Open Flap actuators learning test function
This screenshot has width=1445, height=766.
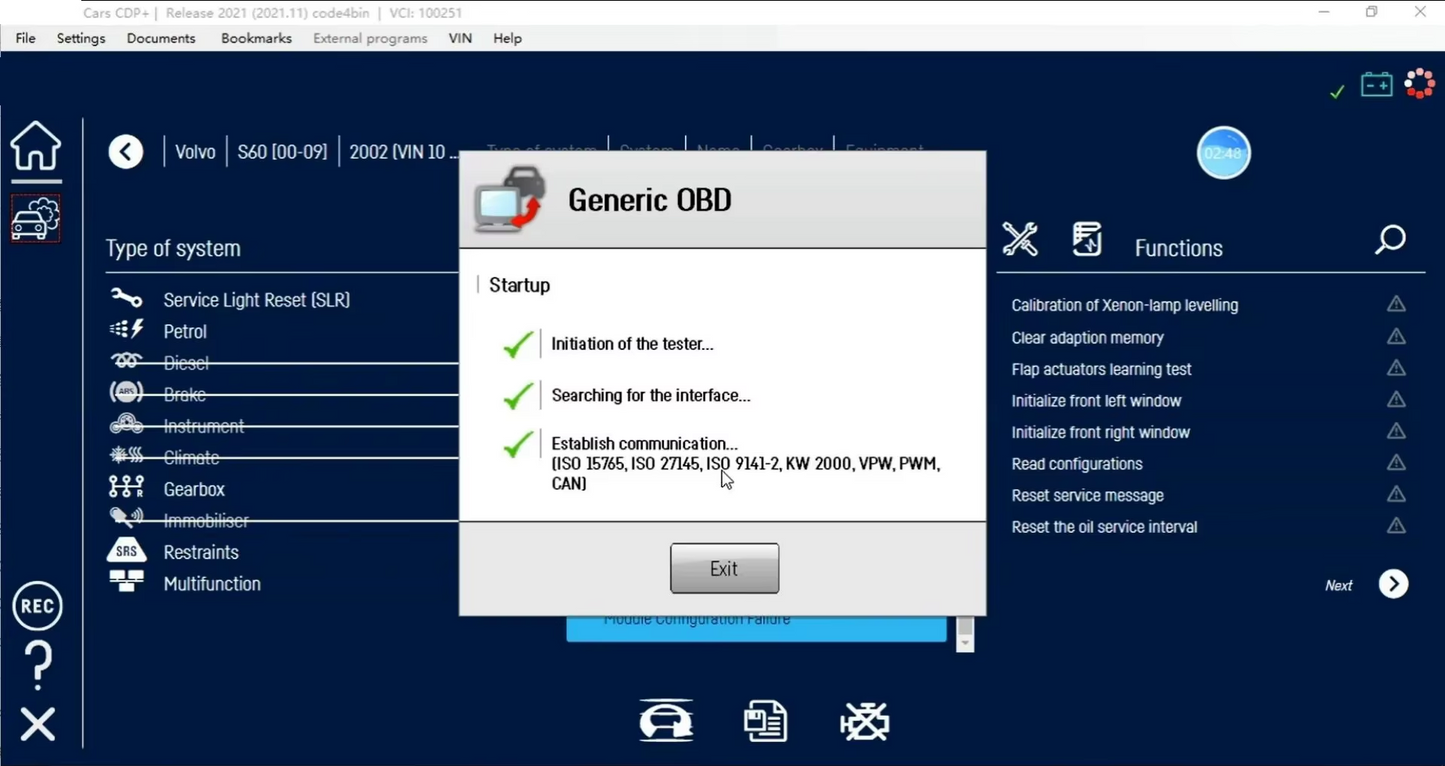(x=1102, y=369)
